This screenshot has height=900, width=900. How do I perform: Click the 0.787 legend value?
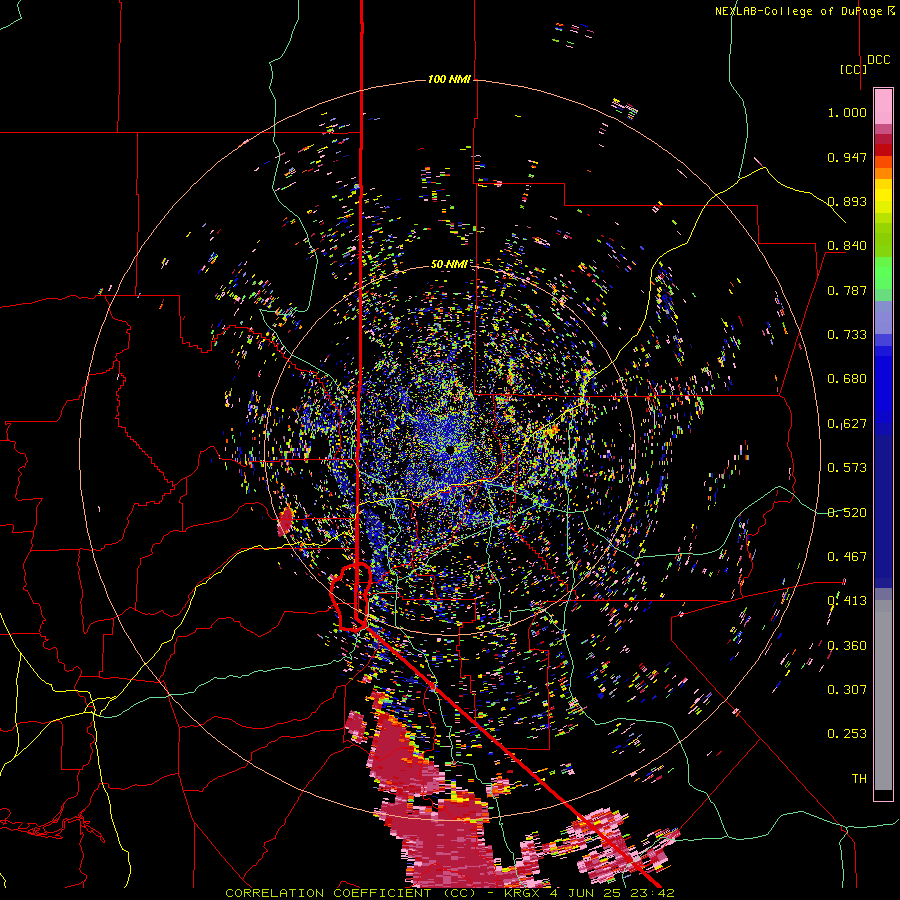coord(847,290)
